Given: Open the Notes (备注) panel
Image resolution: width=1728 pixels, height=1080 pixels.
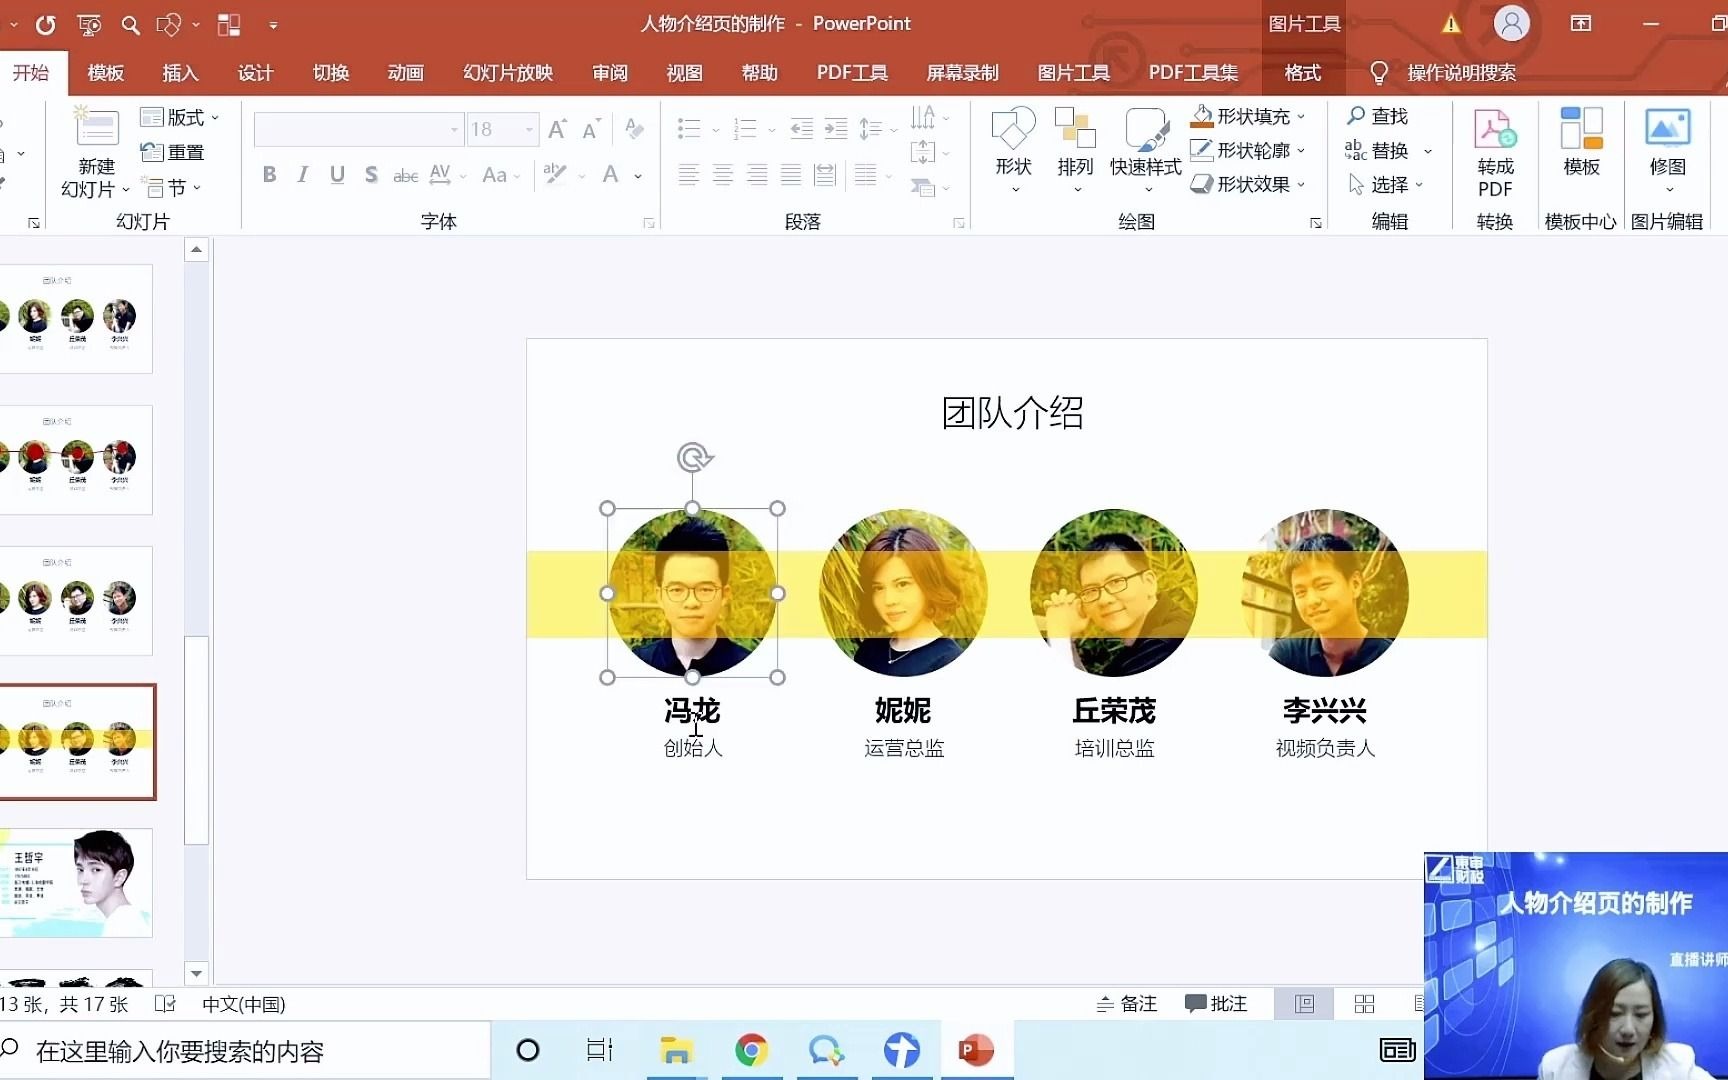Looking at the screenshot, I should pyautogui.click(x=1126, y=1003).
